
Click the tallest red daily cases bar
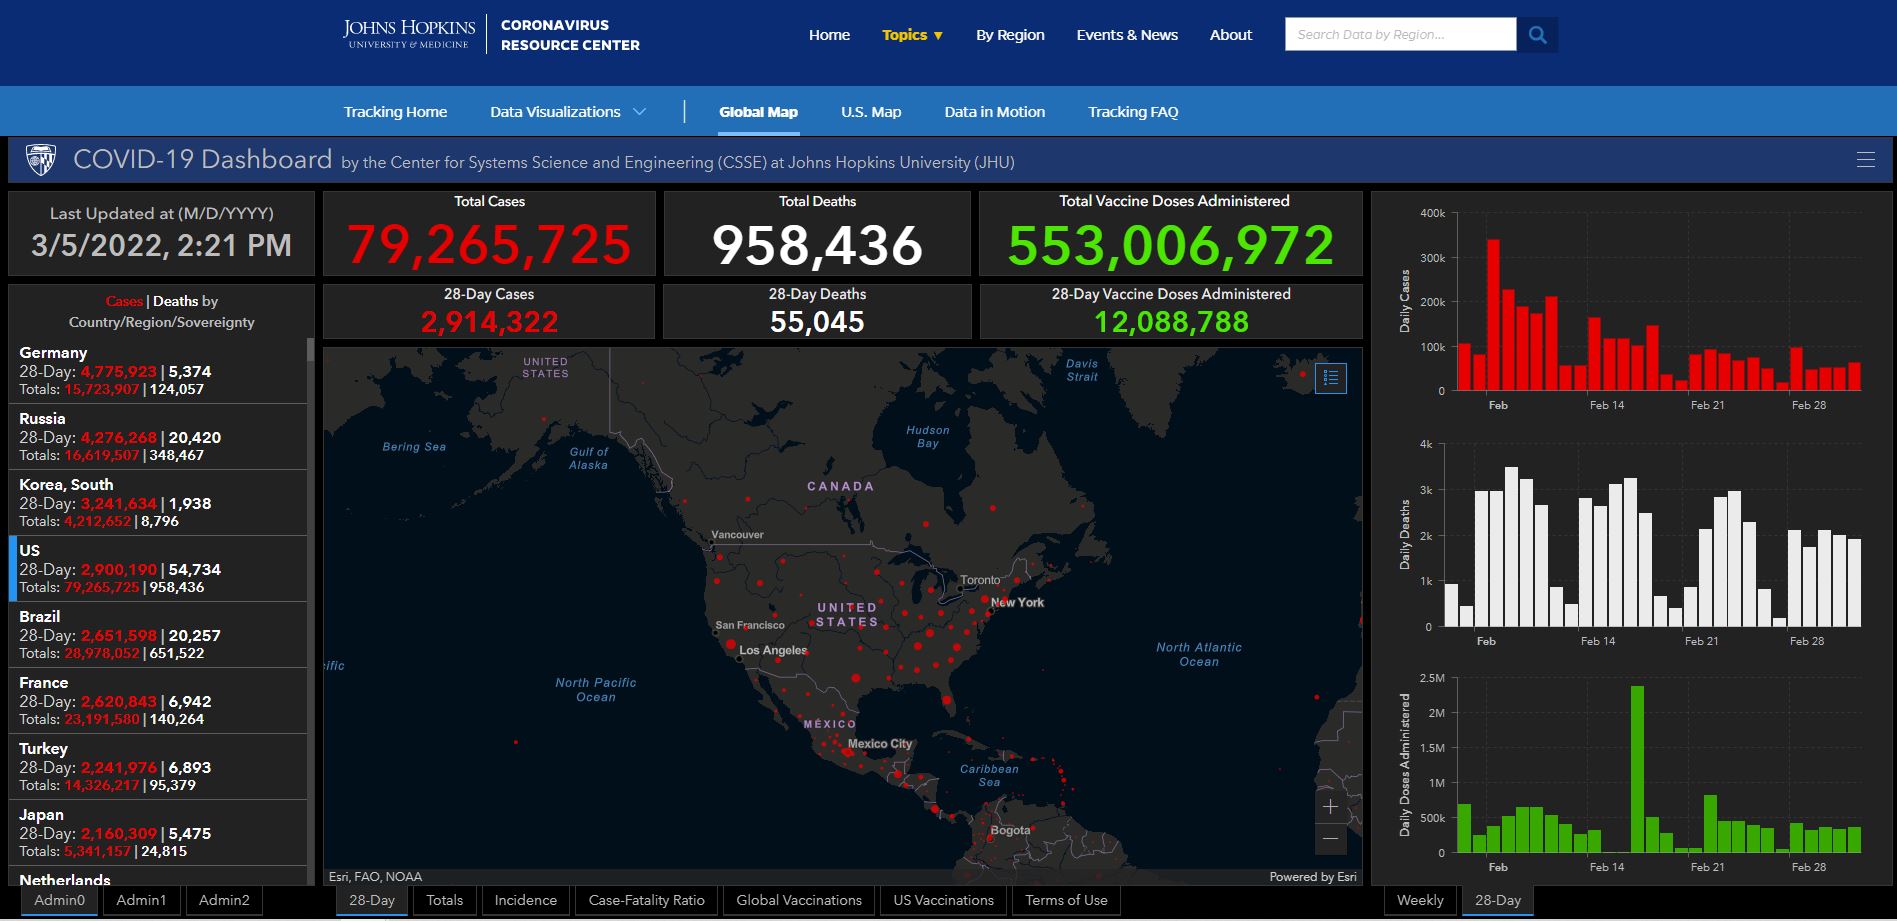[x=1493, y=314]
